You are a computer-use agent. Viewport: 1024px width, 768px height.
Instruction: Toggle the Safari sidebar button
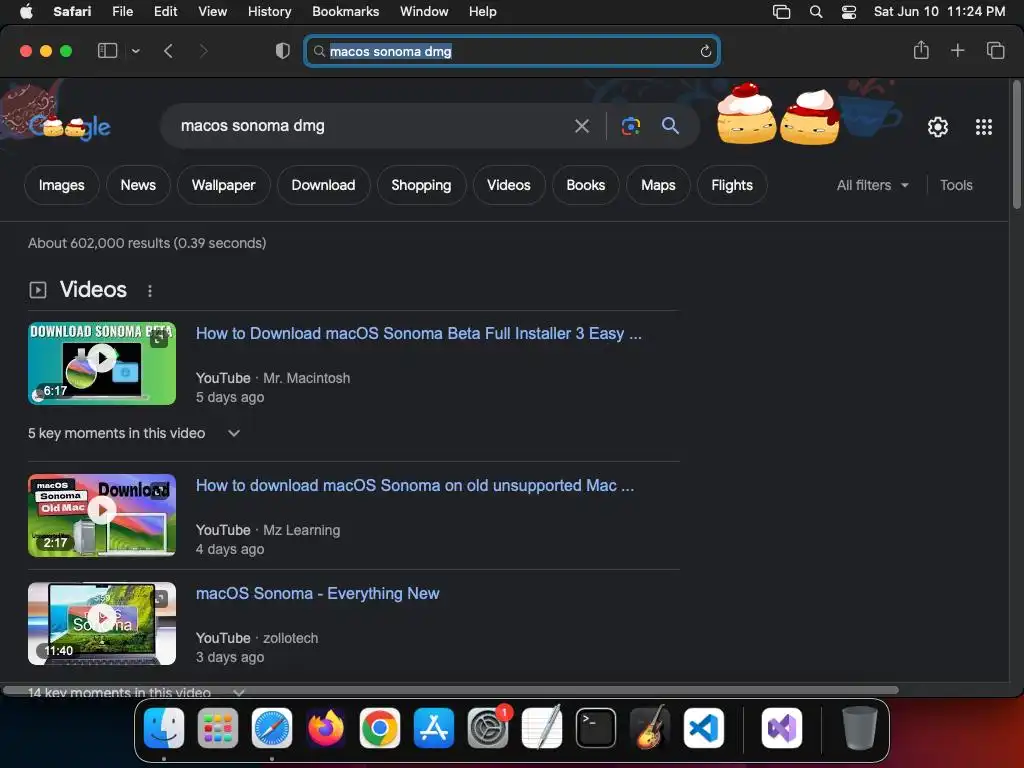pyautogui.click(x=107, y=50)
